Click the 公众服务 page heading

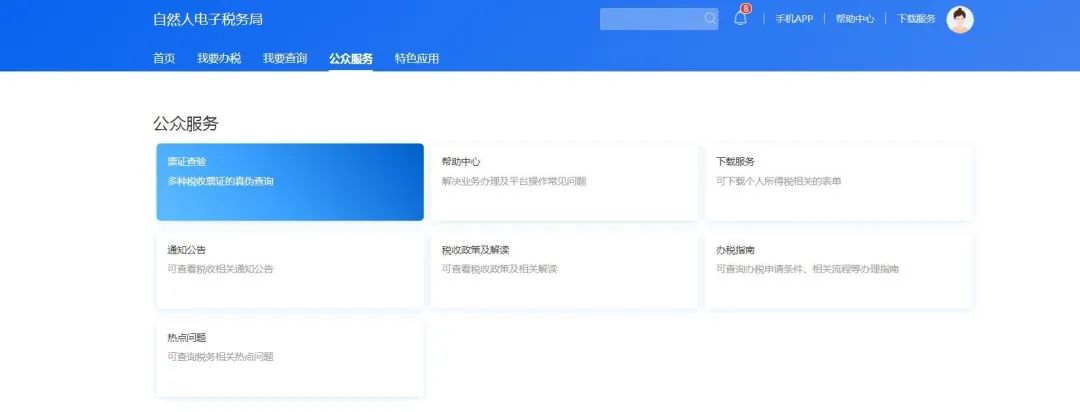(186, 124)
